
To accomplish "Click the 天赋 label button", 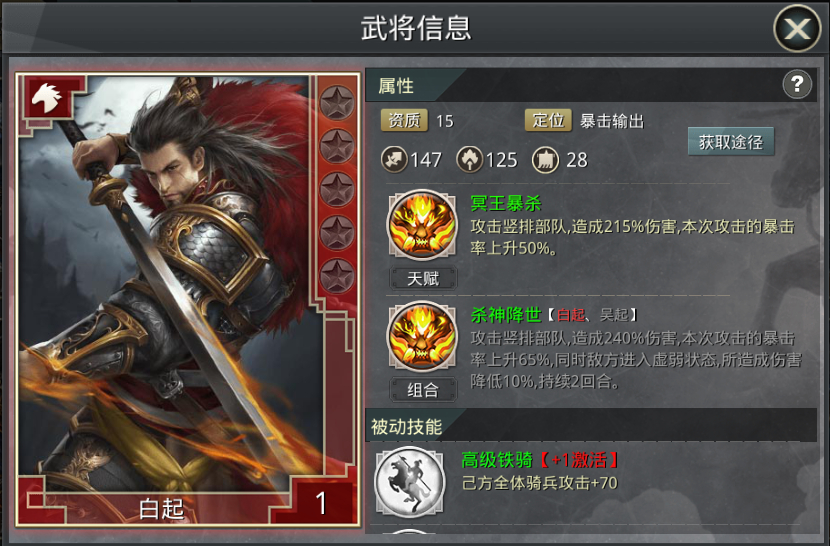I will (423, 279).
